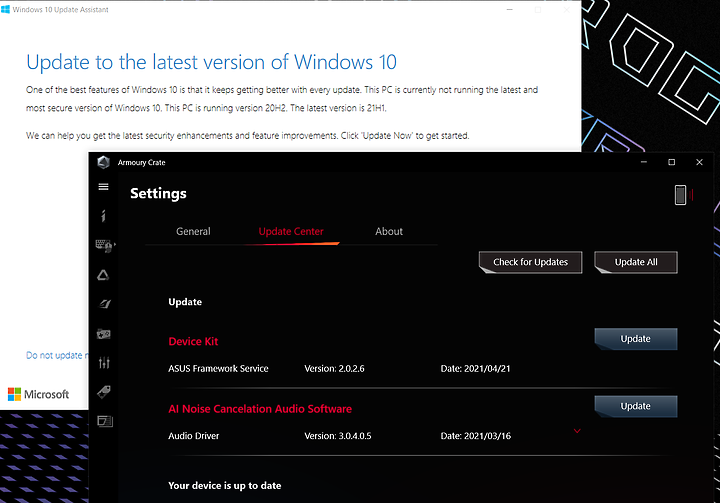Close the Armoury Crate window
The image size is (720, 503).
coord(699,162)
